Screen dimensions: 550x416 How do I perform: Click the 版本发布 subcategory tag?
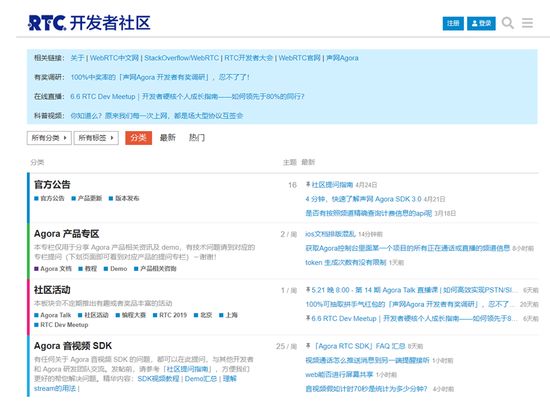pyautogui.click(x=124, y=198)
